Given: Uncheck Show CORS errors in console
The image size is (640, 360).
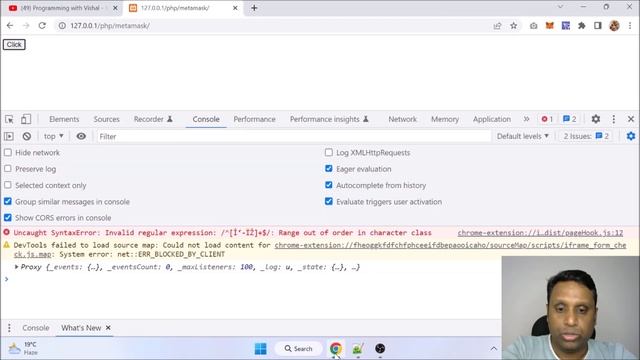Looking at the screenshot, I should click(x=8, y=218).
